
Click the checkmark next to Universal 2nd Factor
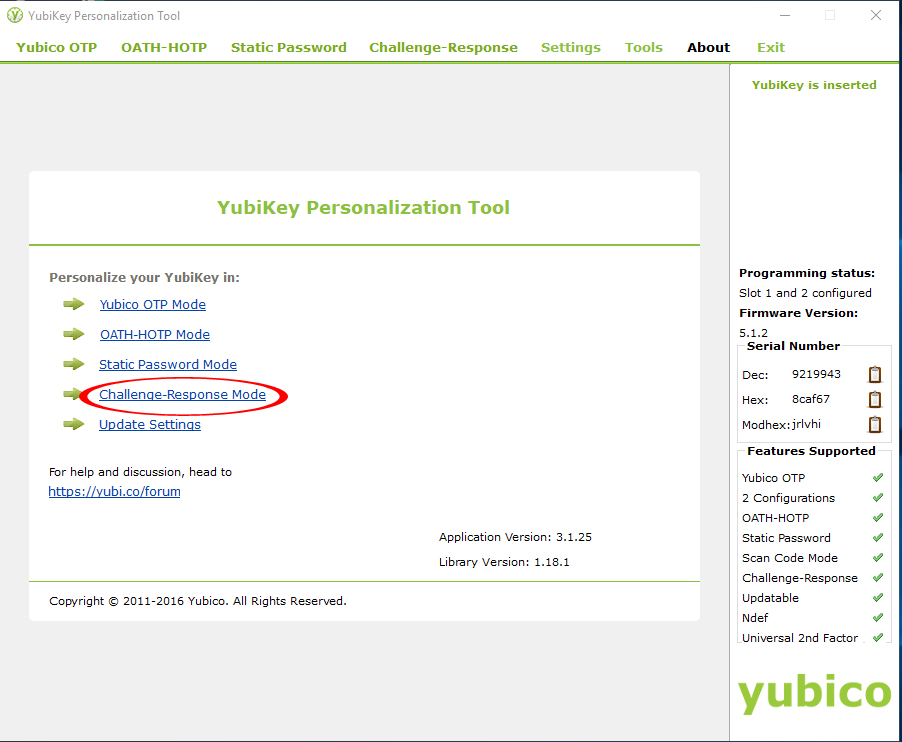click(878, 637)
